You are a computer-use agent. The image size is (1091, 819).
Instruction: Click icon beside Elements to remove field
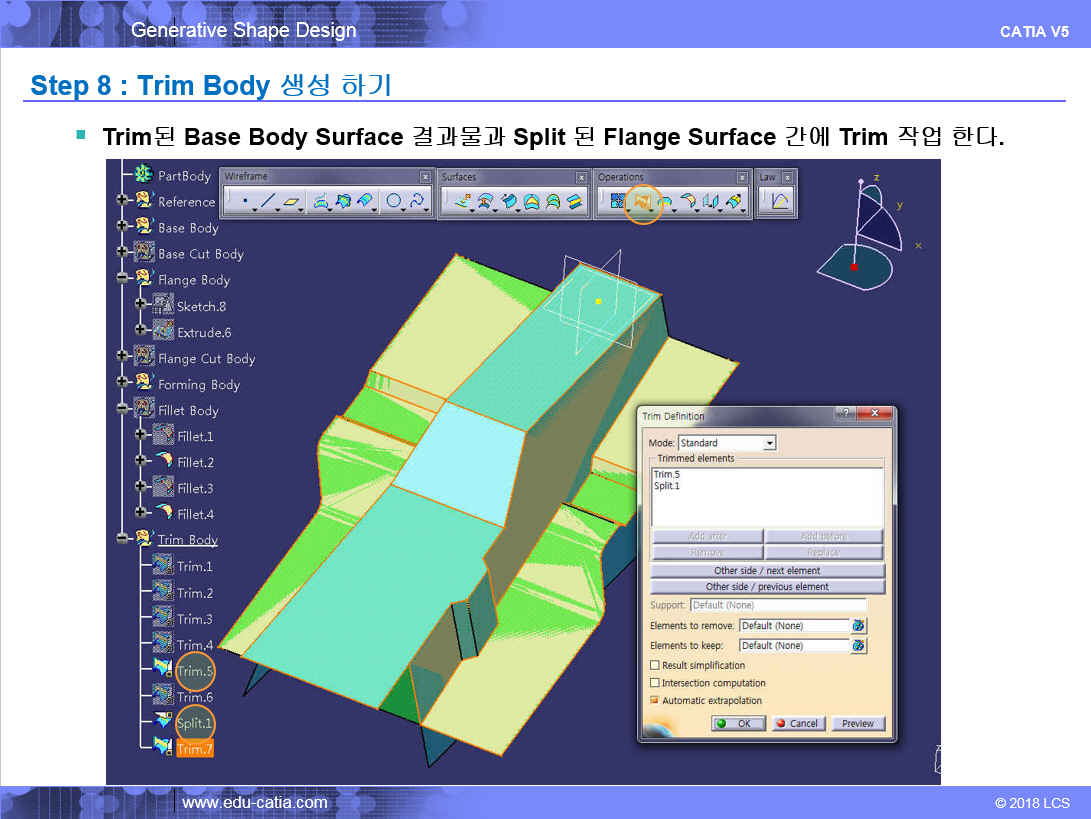coord(858,626)
